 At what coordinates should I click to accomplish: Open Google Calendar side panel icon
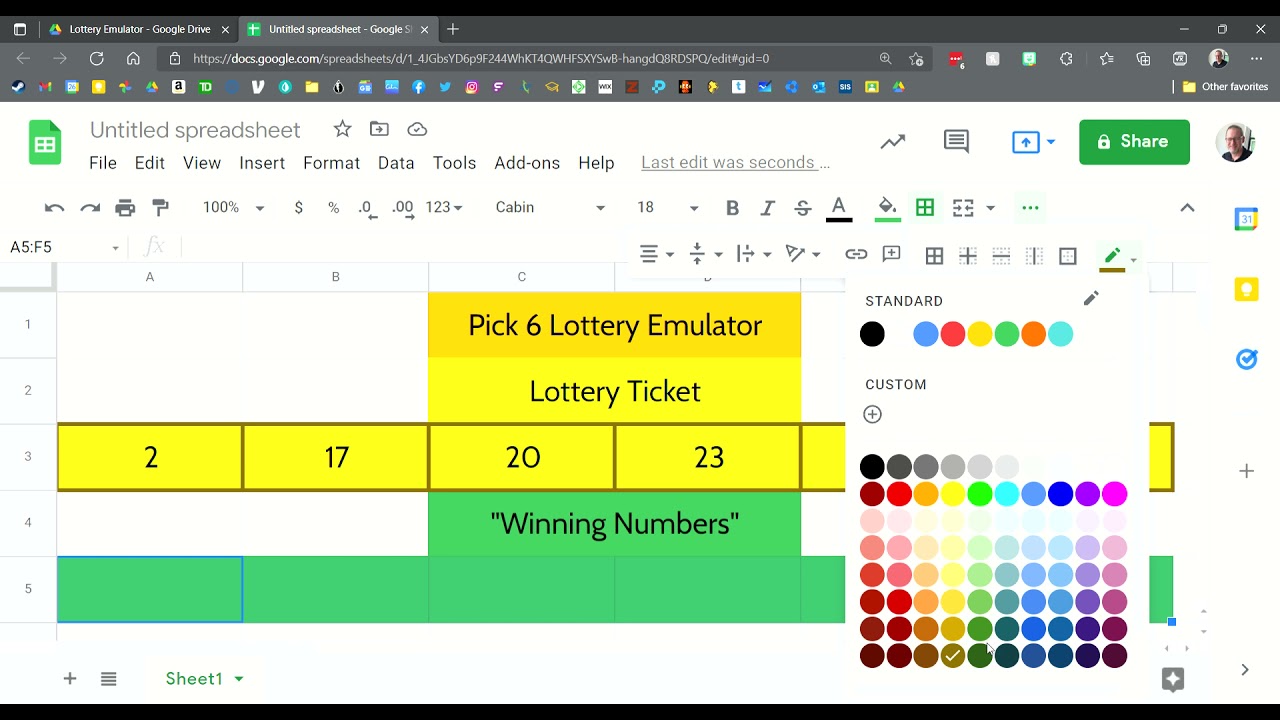click(x=1246, y=220)
